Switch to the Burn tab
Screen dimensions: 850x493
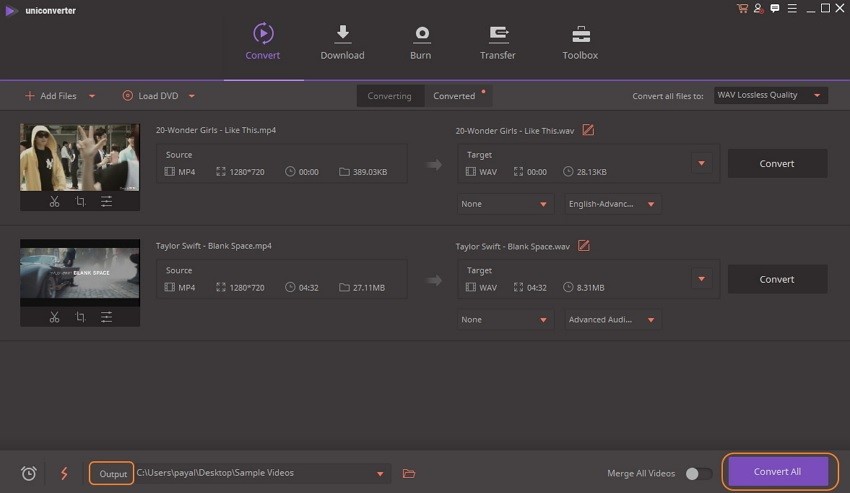pos(421,42)
